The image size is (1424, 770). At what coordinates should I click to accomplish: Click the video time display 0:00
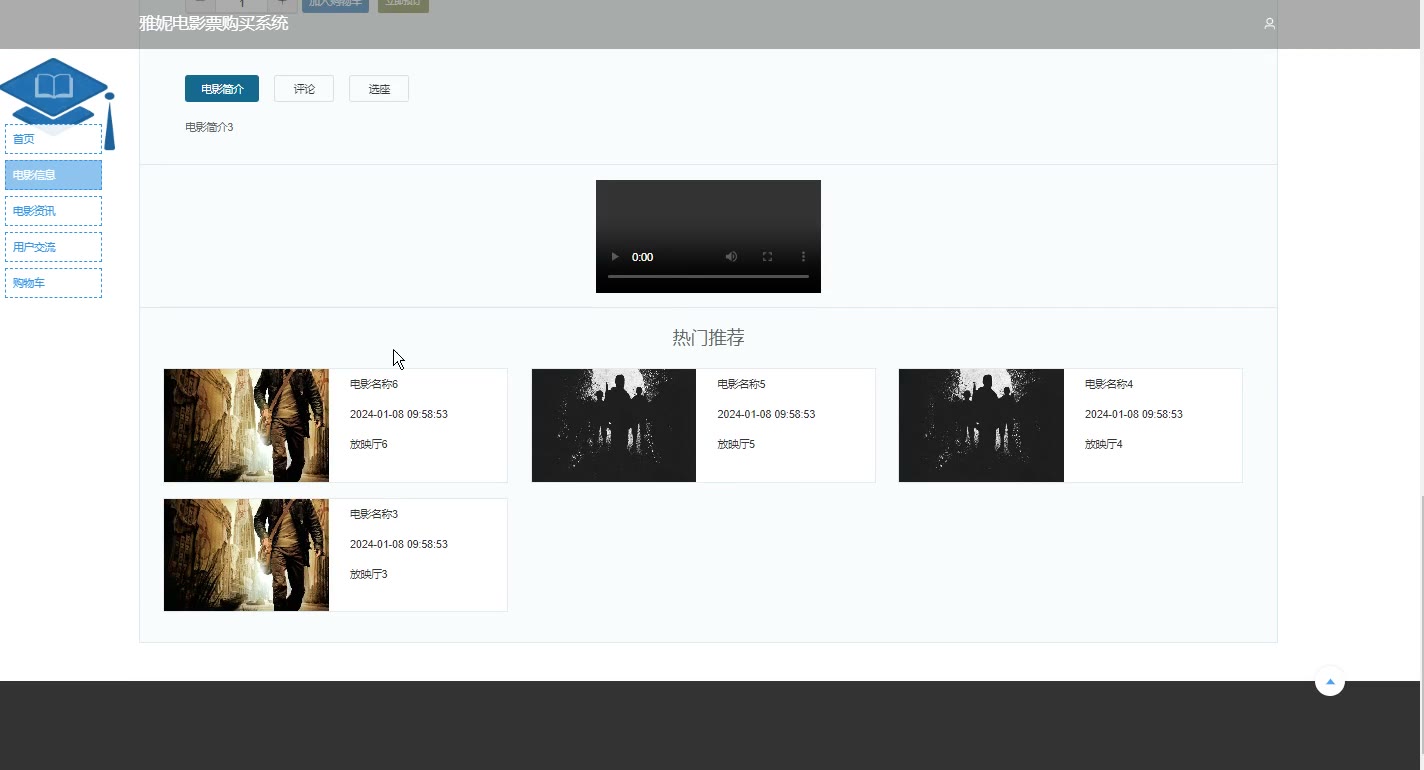(642, 257)
